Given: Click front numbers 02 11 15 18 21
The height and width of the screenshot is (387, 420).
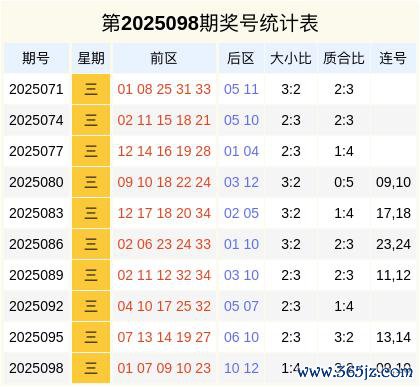Looking at the screenshot, I should point(164,120).
